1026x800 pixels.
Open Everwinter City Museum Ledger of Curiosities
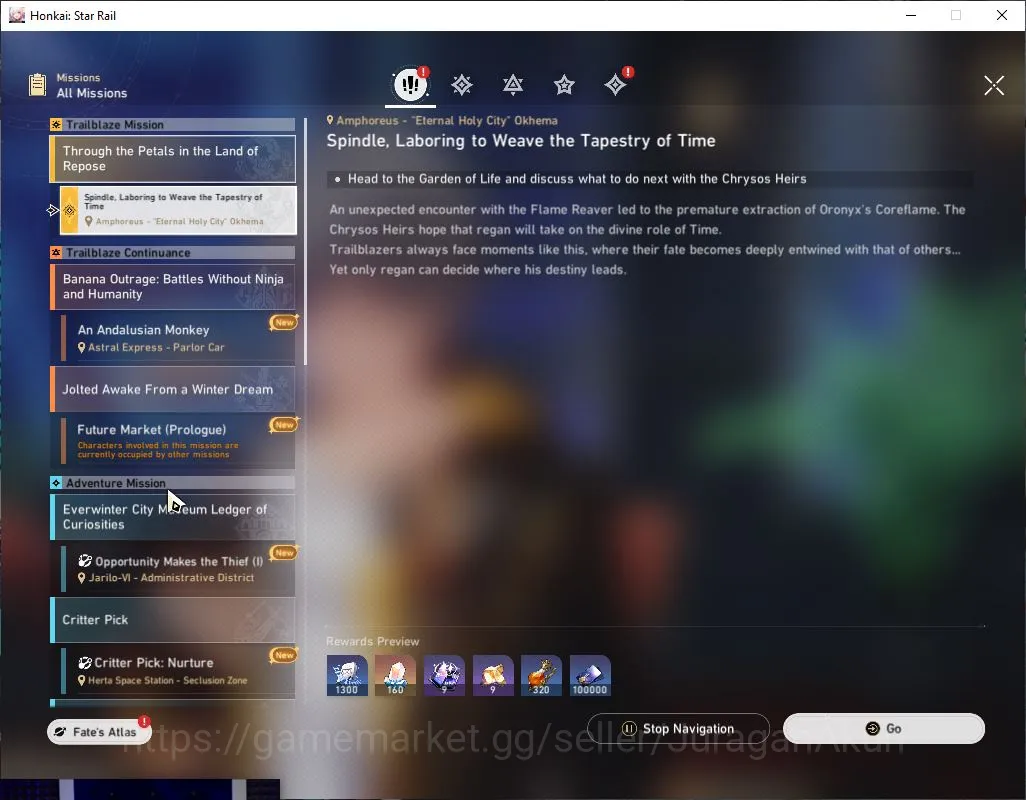tap(173, 517)
